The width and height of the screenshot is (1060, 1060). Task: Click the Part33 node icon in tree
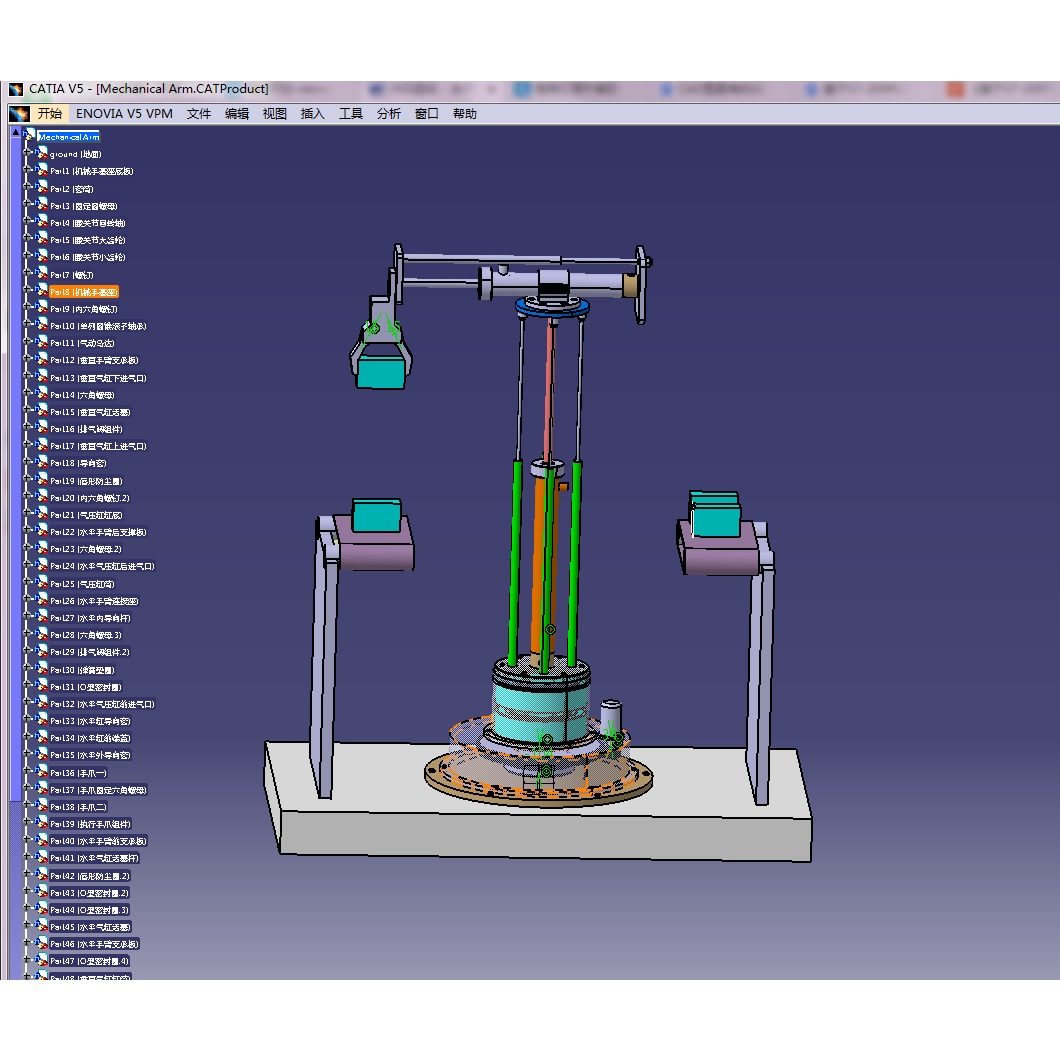pos(42,719)
